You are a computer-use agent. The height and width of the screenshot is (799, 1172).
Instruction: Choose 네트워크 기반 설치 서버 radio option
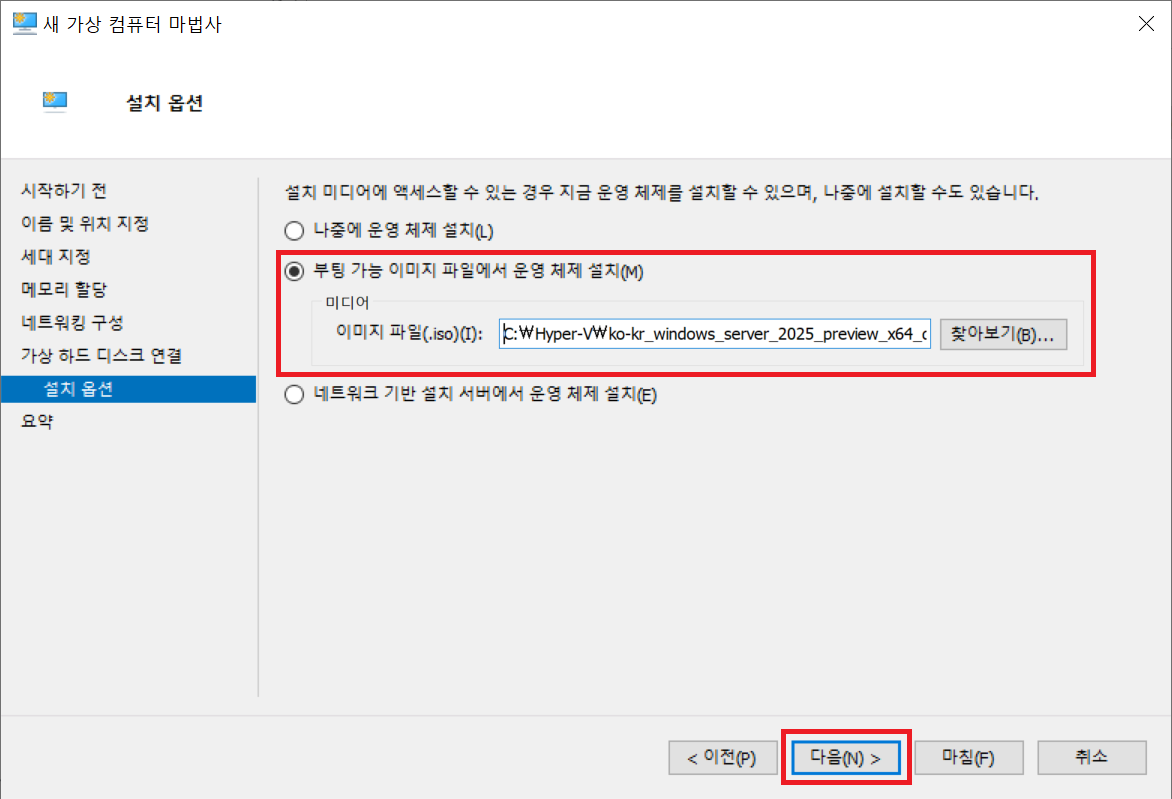294,395
